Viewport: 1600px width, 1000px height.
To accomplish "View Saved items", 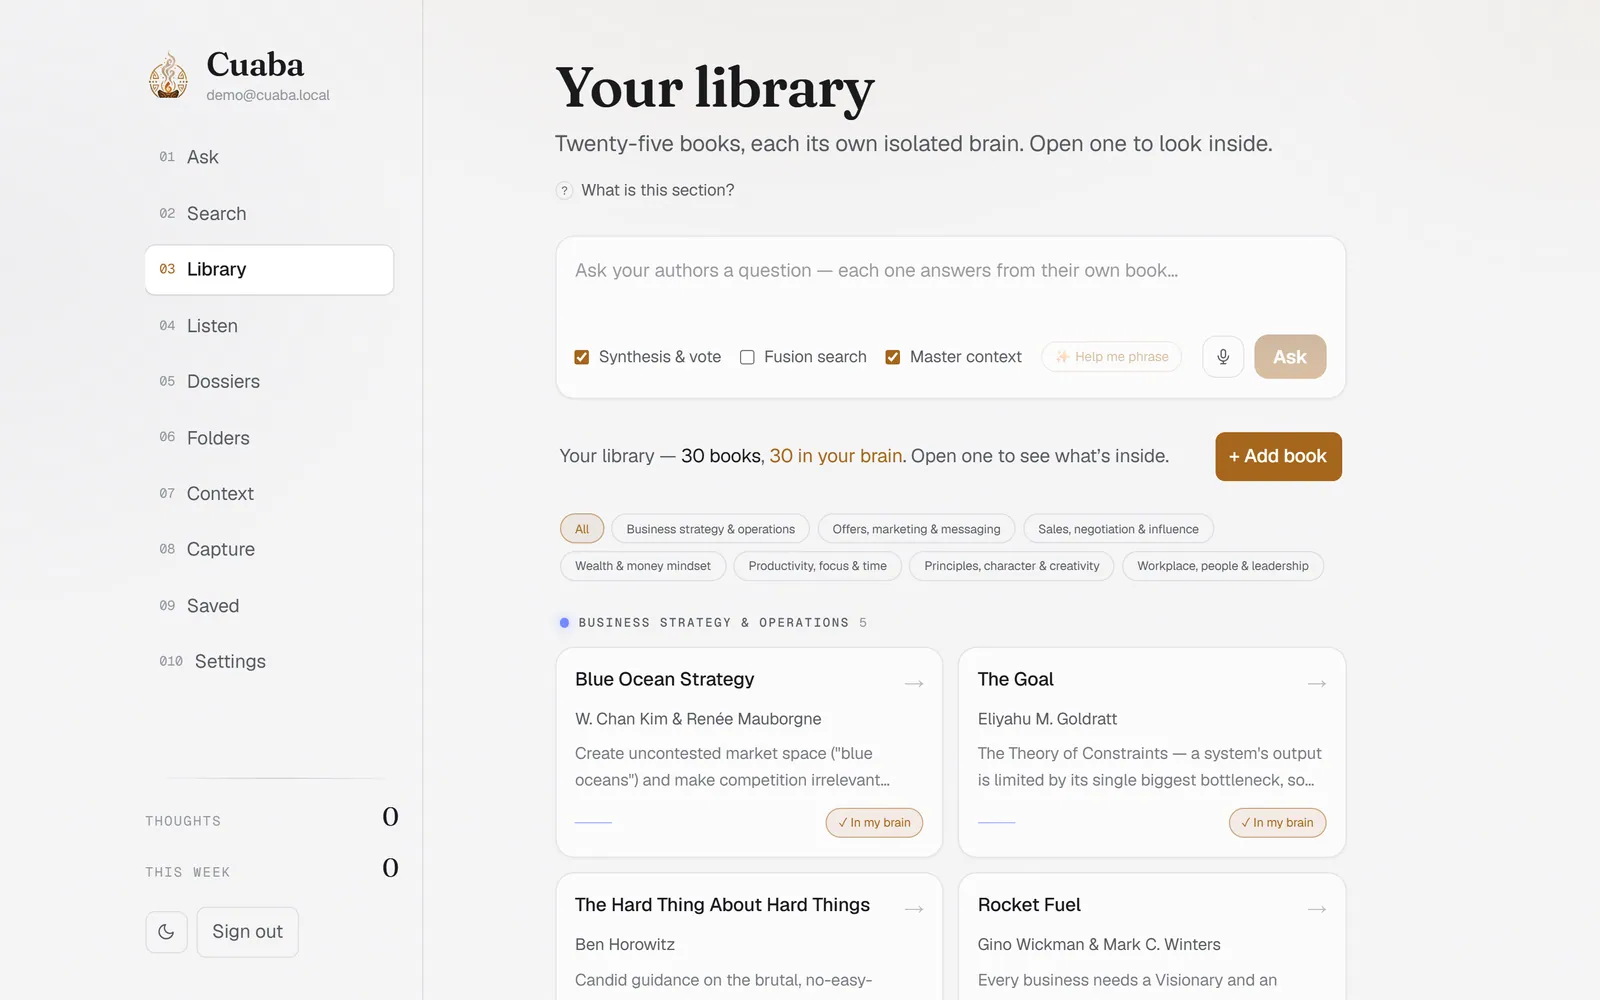I will point(269,606).
